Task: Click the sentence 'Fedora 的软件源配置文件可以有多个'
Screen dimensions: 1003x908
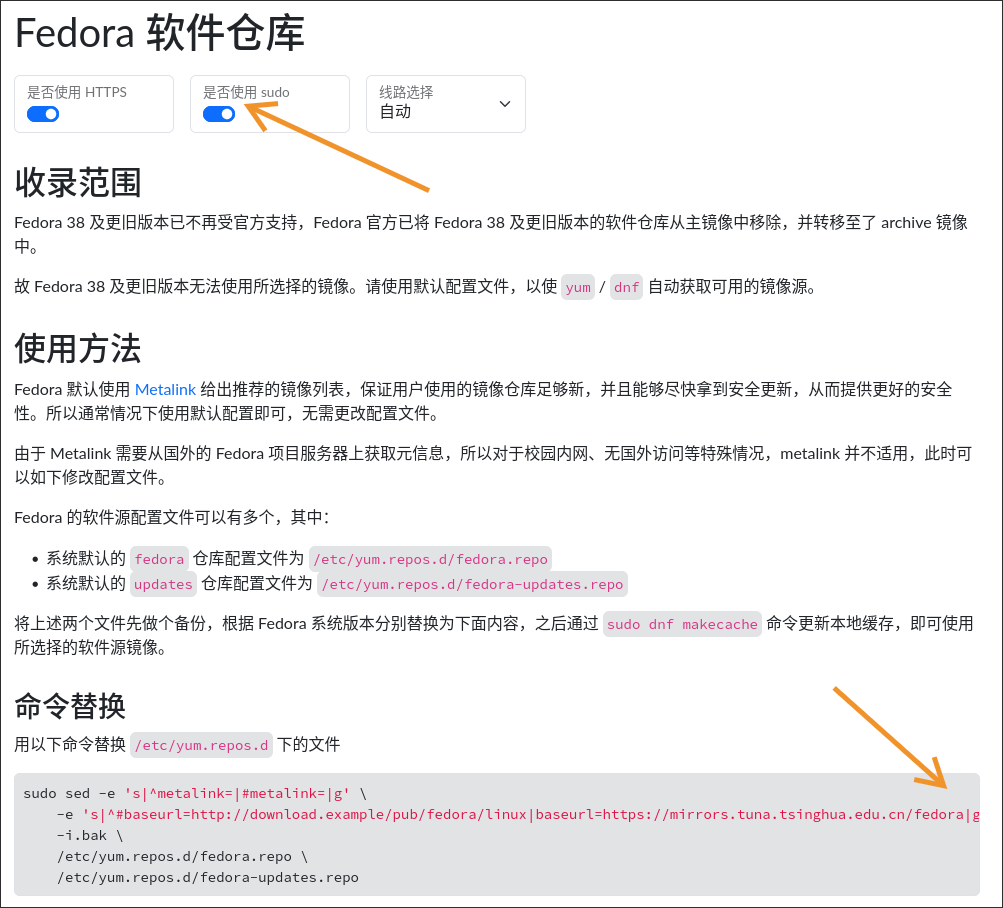Action: coord(171,517)
